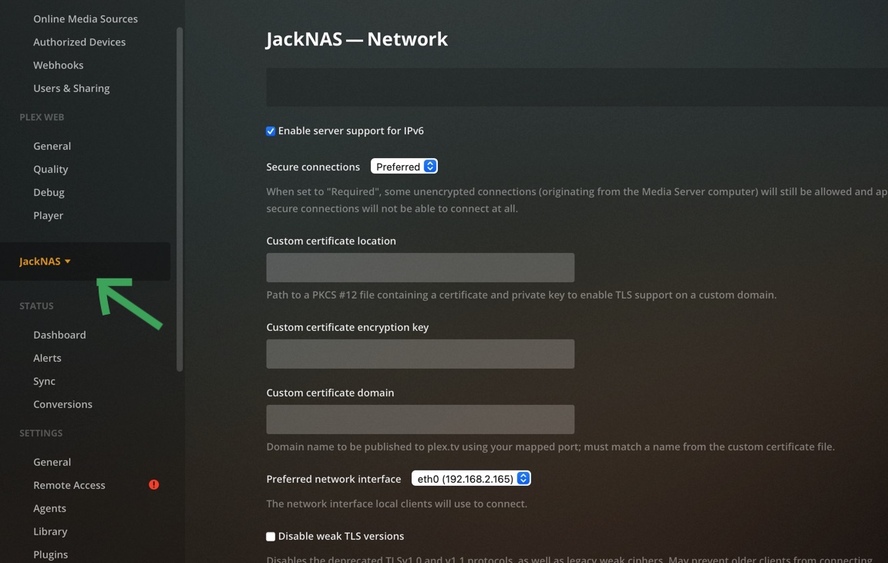Open Player settings page
Image resolution: width=888 pixels, height=563 pixels.
(48, 216)
